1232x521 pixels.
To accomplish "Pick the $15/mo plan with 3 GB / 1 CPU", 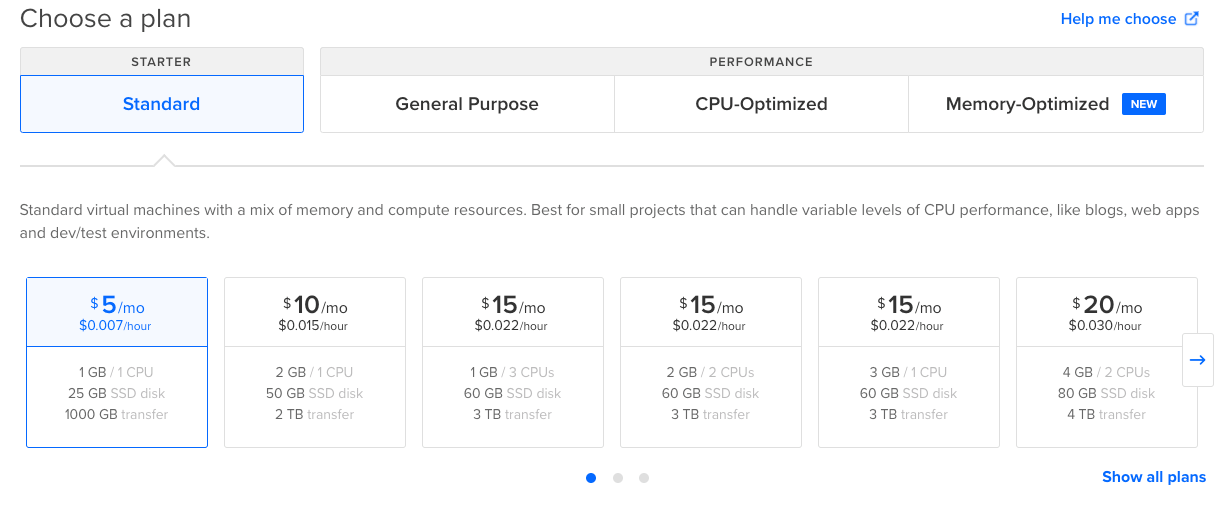I will coord(909,362).
